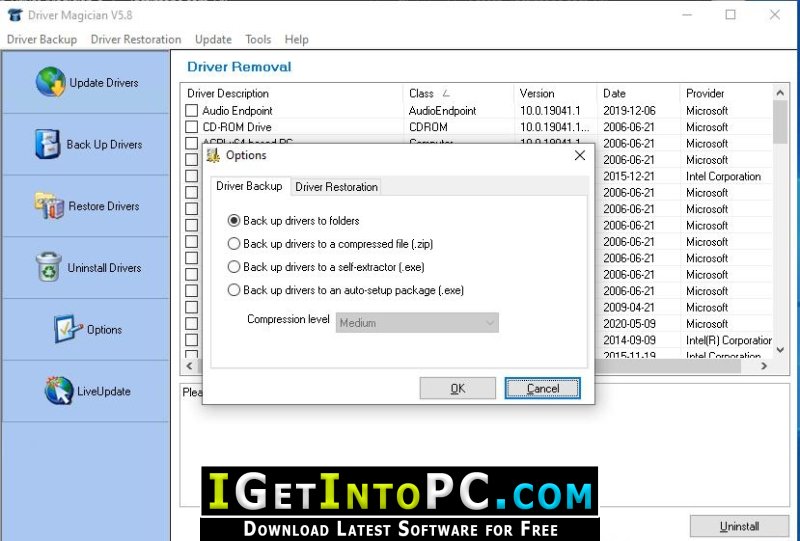
Task: Open Back Up Drivers from sidebar icon
Action: [x=47, y=144]
